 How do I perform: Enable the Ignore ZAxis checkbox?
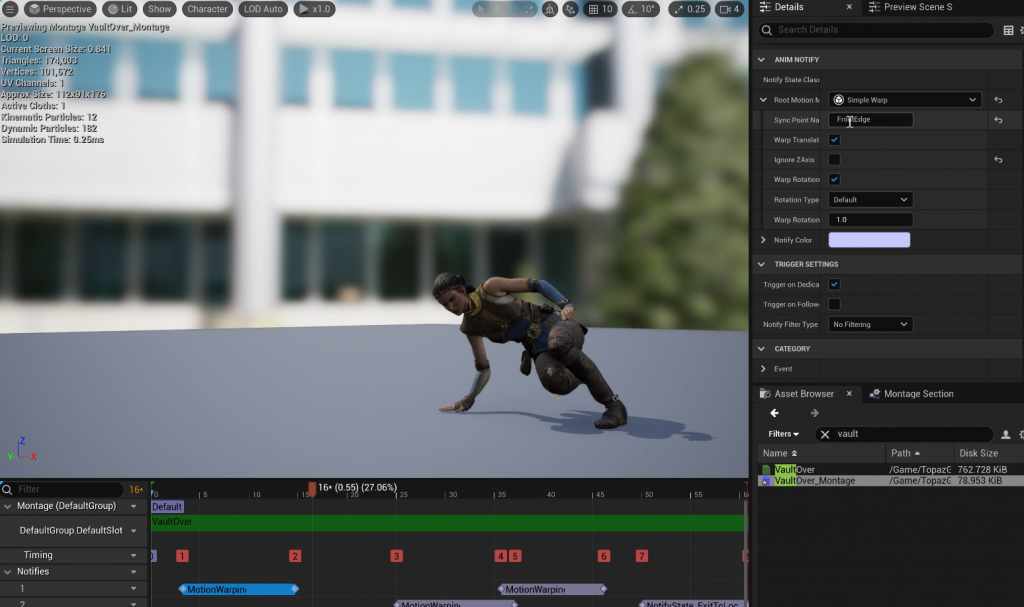pos(834,160)
